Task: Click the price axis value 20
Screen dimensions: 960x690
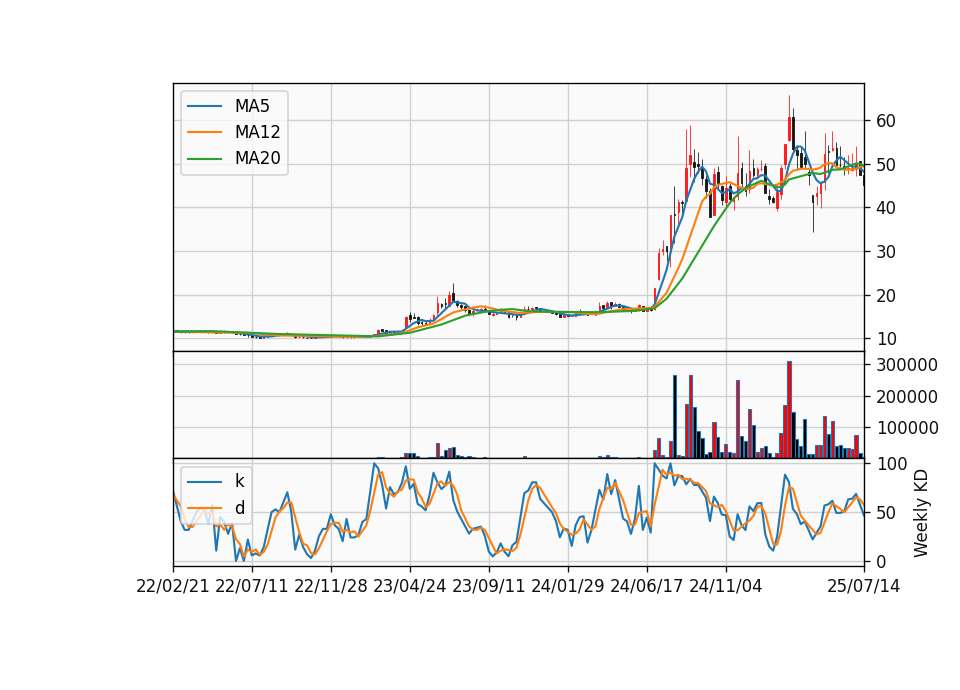Action: pyautogui.click(x=885, y=296)
